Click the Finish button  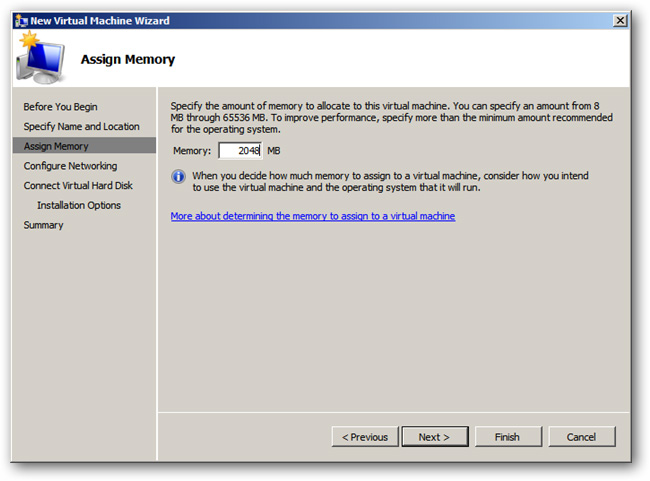508,437
